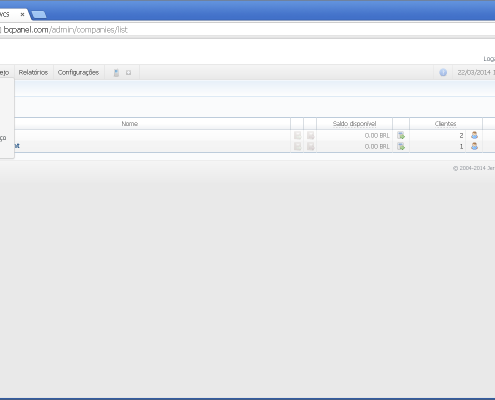The image size is (495, 400).
Task: Sort by Saldo disponível column header
Action: pyautogui.click(x=354, y=124)
